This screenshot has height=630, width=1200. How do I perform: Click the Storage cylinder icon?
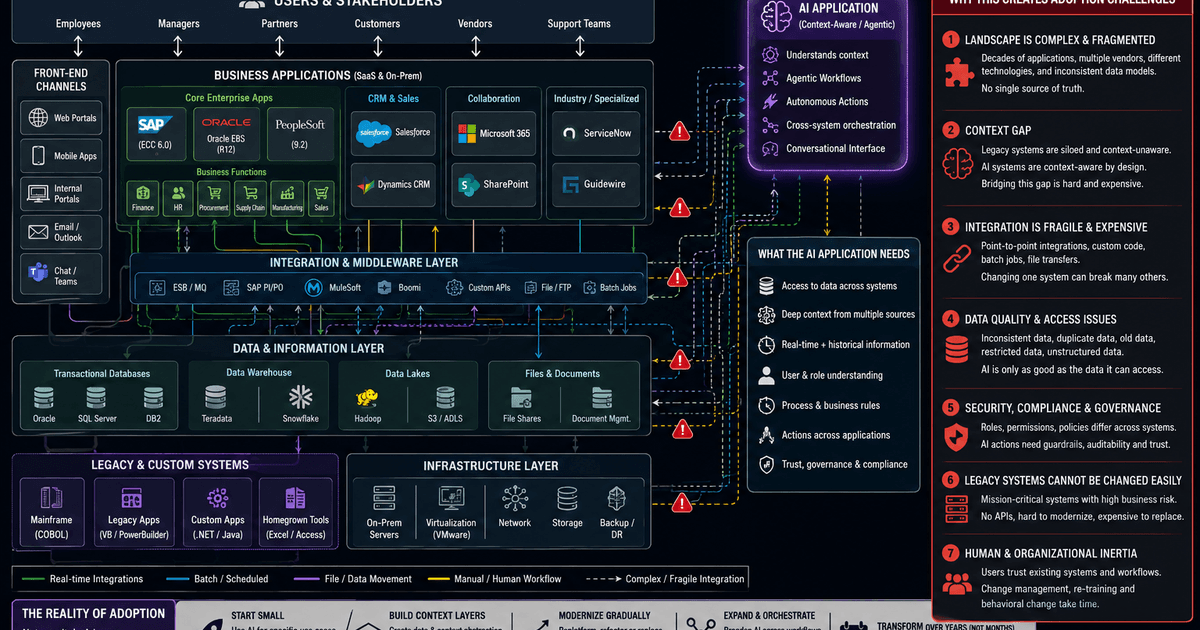click(567, 499)
